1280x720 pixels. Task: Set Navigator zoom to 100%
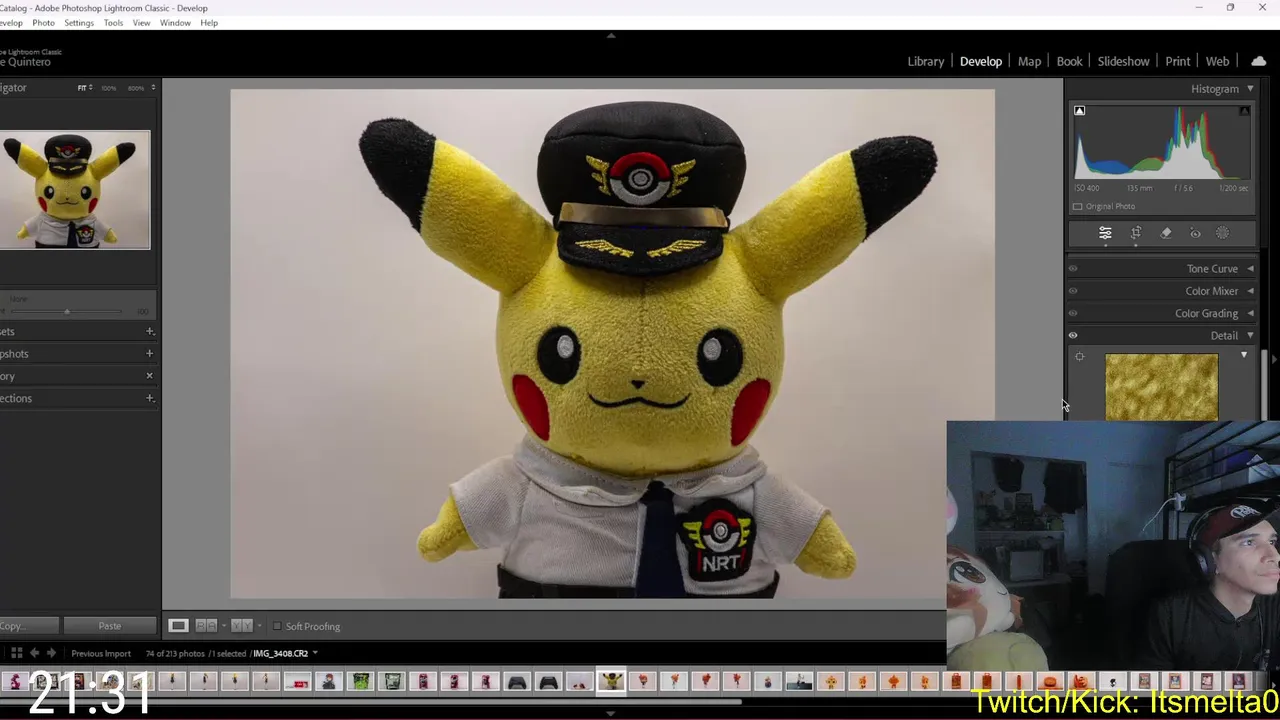click(108, 88)
